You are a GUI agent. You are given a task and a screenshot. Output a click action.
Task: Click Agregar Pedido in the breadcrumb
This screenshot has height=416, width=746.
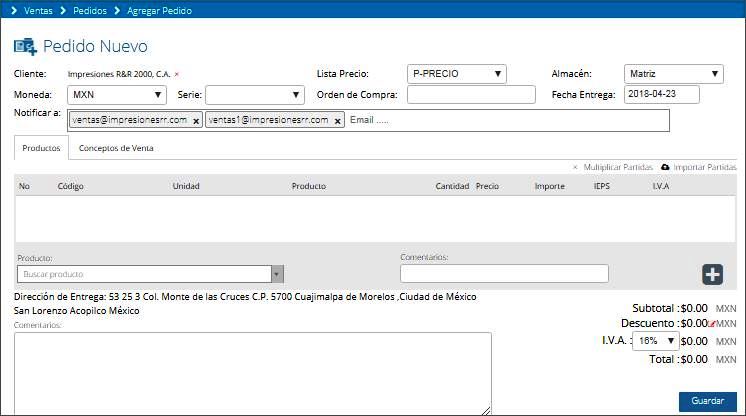point(159,10)
